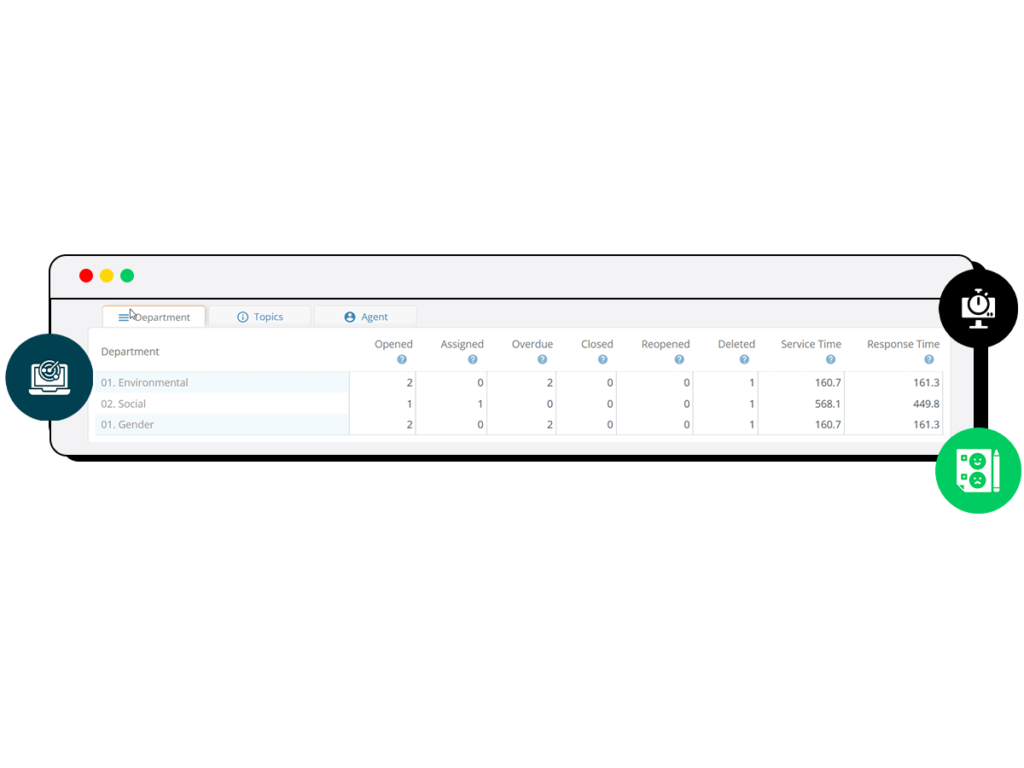Viewport: 1024px width, 768px height.
Task: Click the yellow minimize window dot
Action: click(x=106, y=276)
